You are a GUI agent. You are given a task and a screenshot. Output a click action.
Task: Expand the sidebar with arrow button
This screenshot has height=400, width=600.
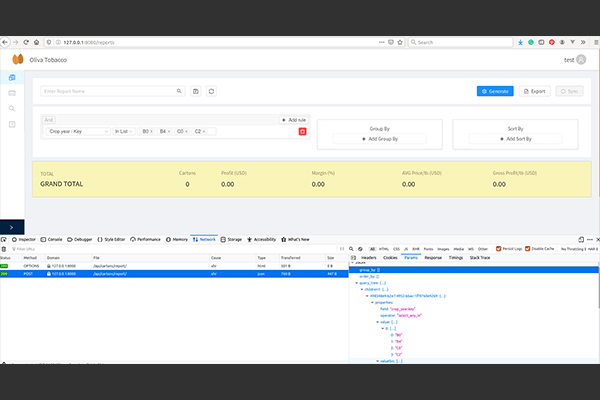click(11, 228)
